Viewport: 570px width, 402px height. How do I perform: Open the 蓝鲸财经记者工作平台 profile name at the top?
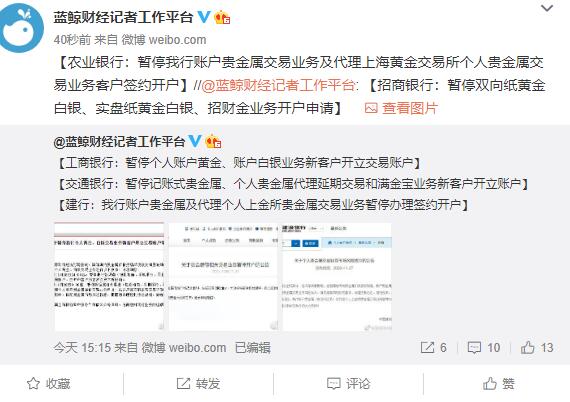tap(123, 17)
